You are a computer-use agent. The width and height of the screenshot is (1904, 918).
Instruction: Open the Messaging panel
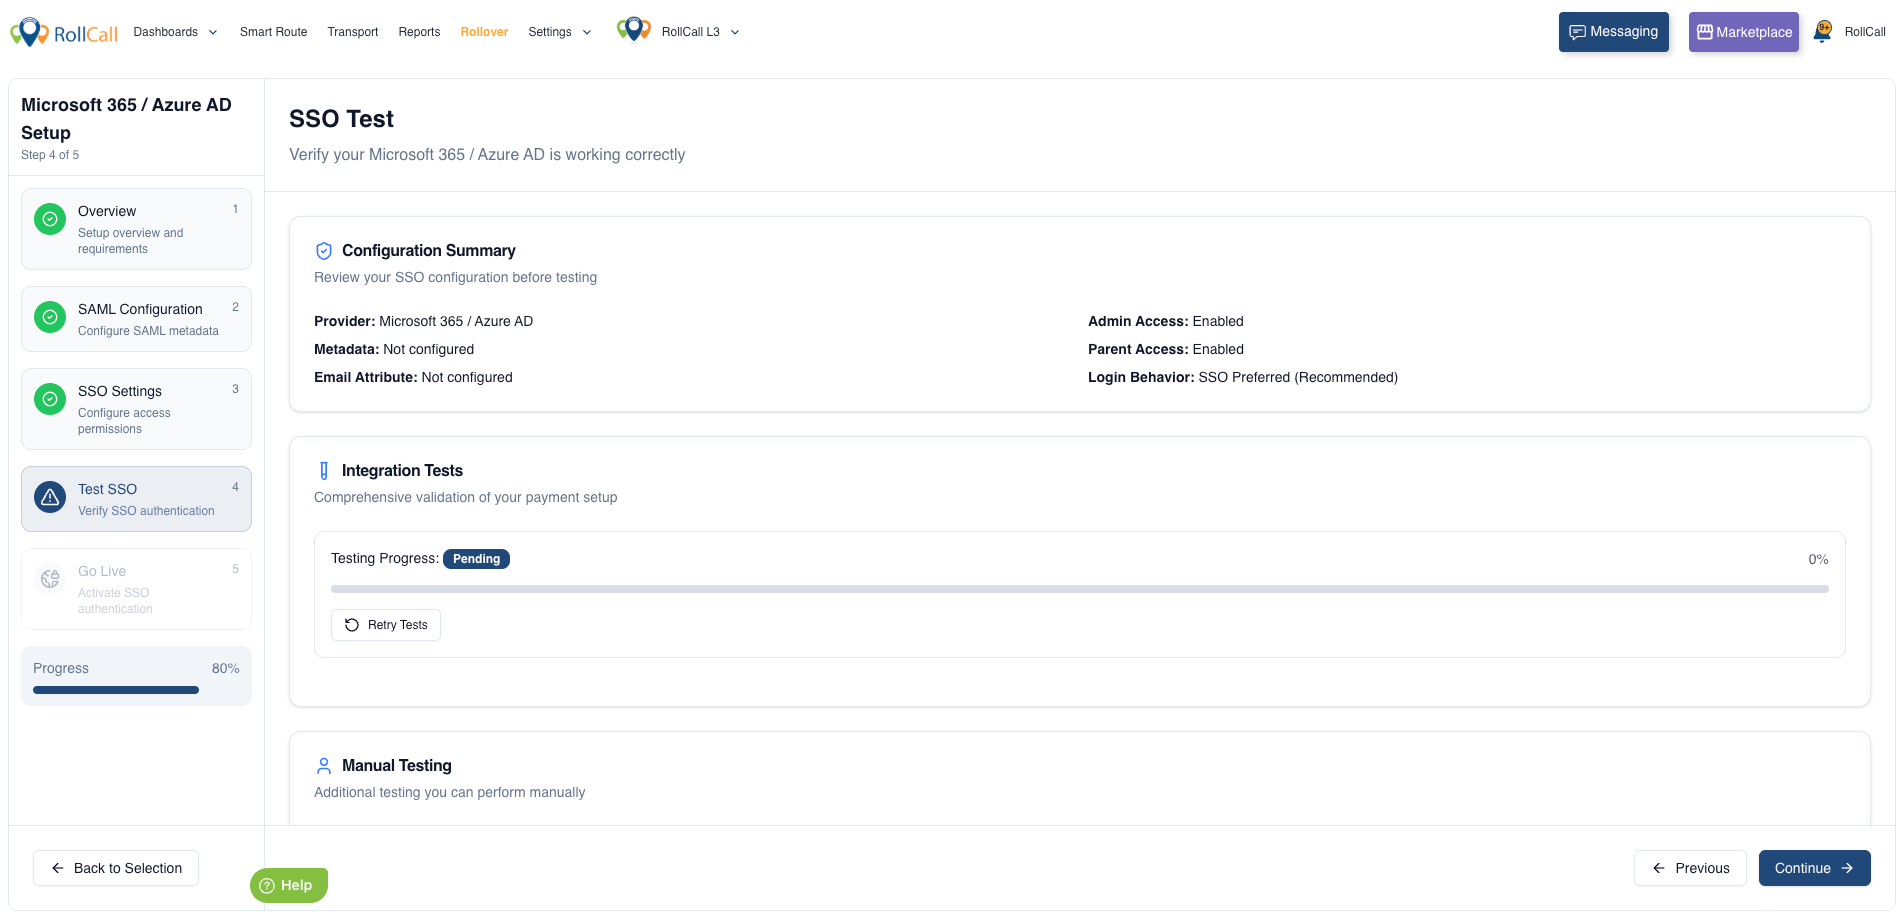tap(1614, 32)
